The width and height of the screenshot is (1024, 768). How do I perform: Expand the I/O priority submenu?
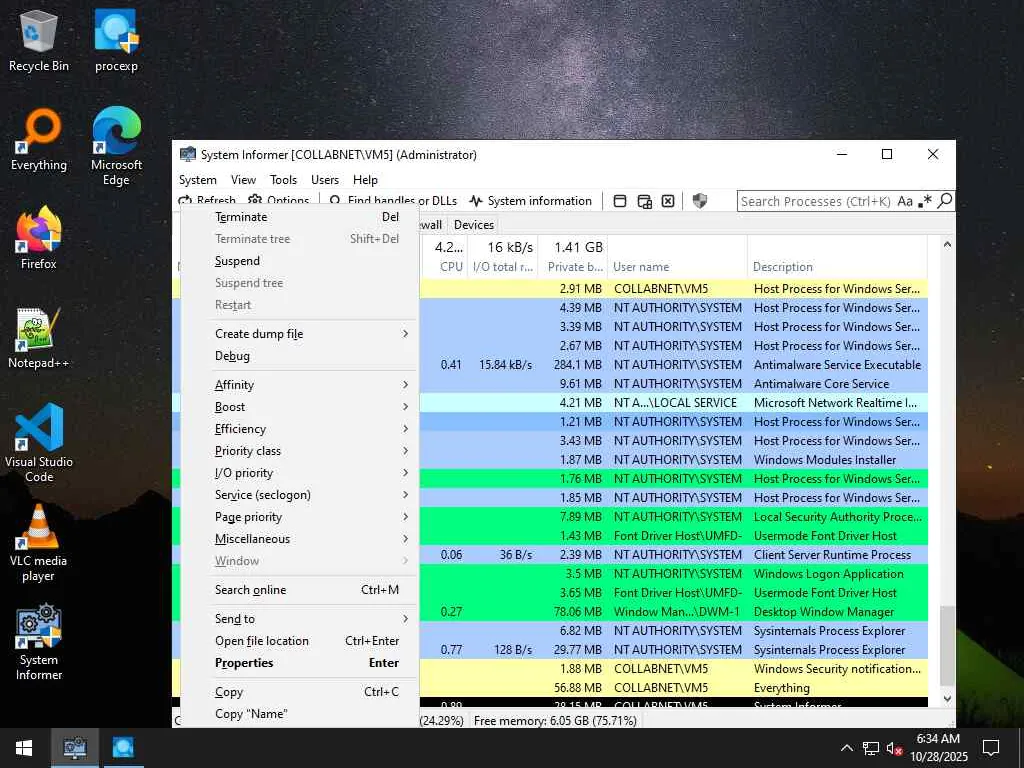click(300, 473)
